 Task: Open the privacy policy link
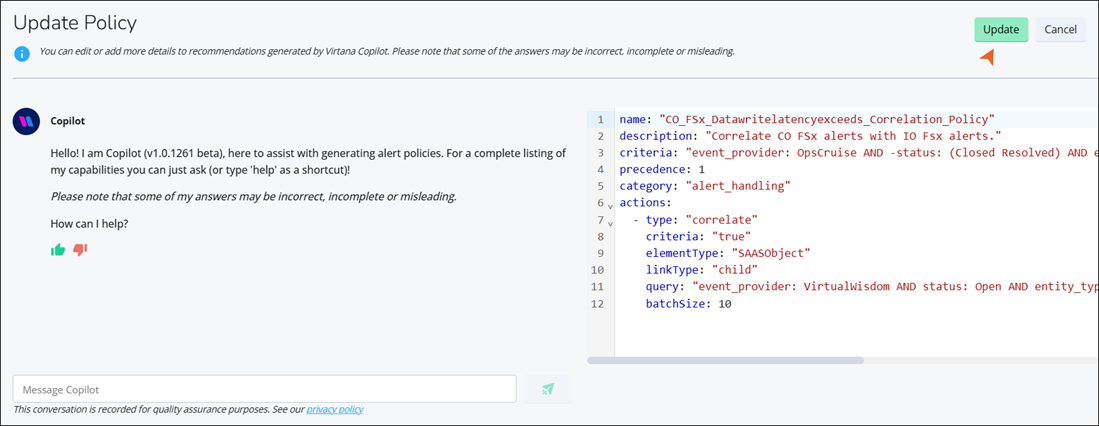pos(334,409)
